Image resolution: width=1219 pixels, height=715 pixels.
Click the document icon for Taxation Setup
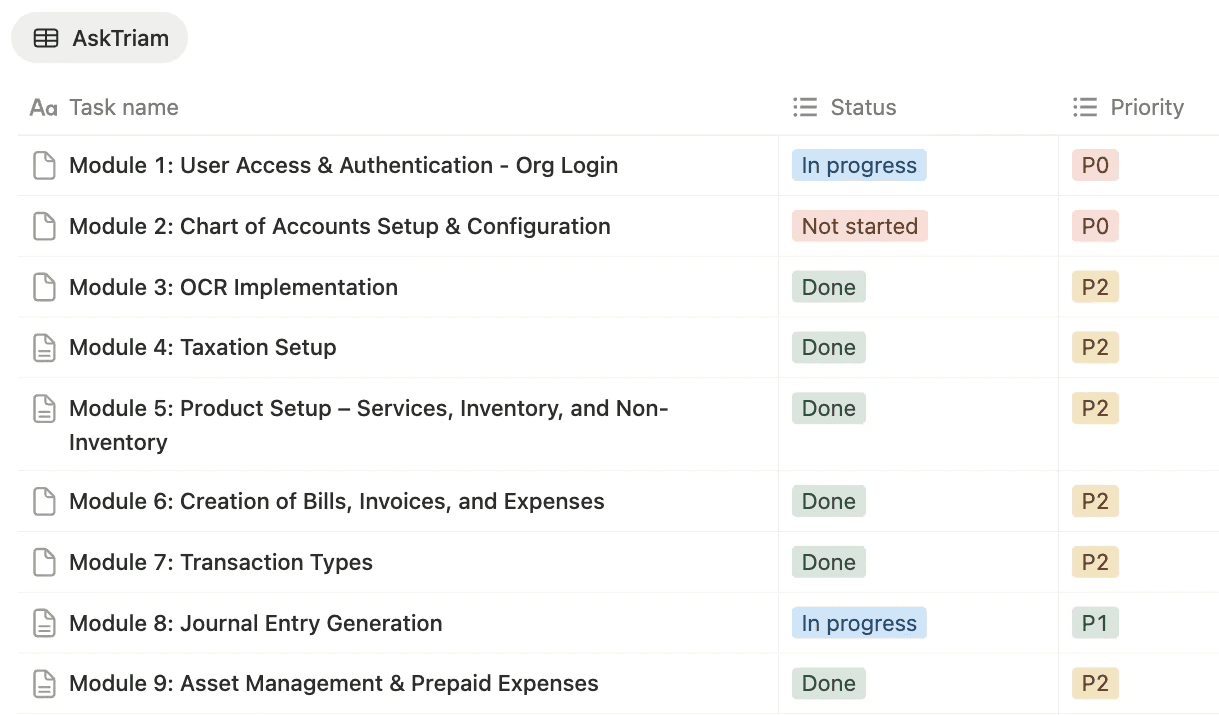44,348
